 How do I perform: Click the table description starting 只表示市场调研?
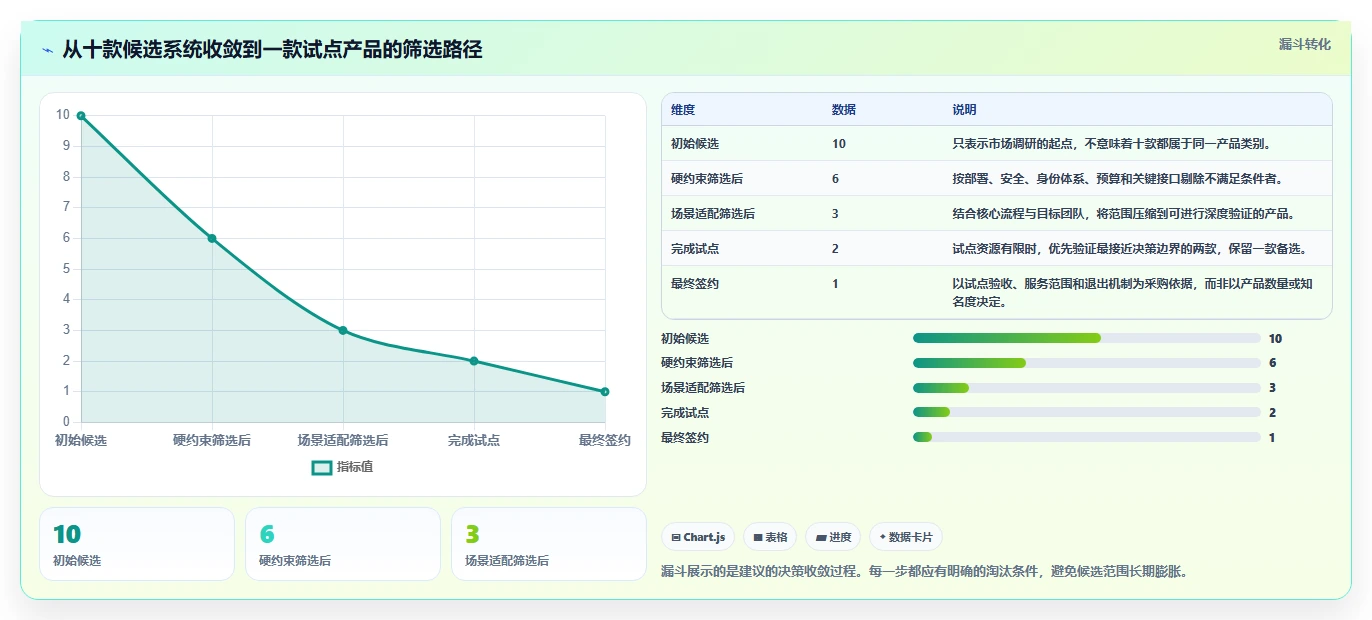[1111, 144]
